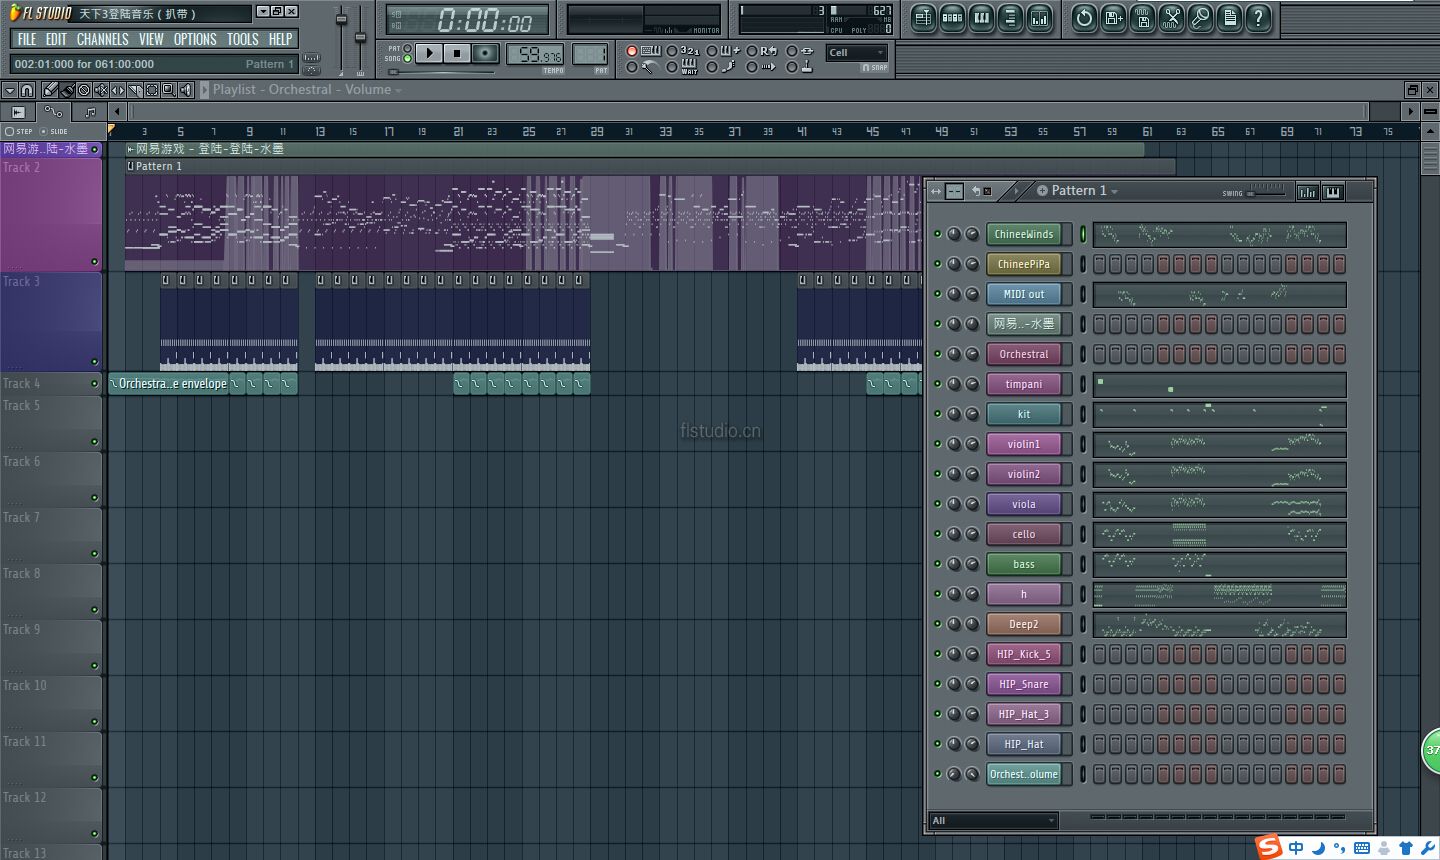Open the All channel filter dropdown

993,820
